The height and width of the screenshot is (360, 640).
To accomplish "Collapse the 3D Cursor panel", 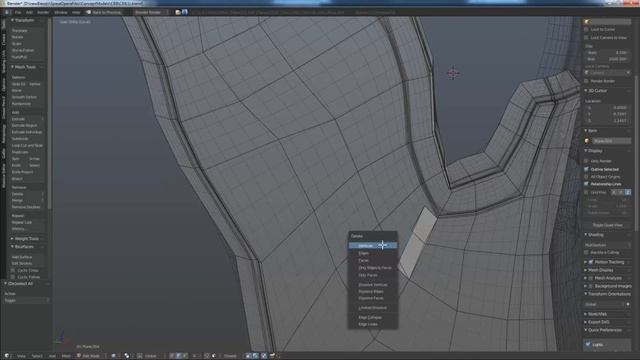I will [x=586, y=91].
